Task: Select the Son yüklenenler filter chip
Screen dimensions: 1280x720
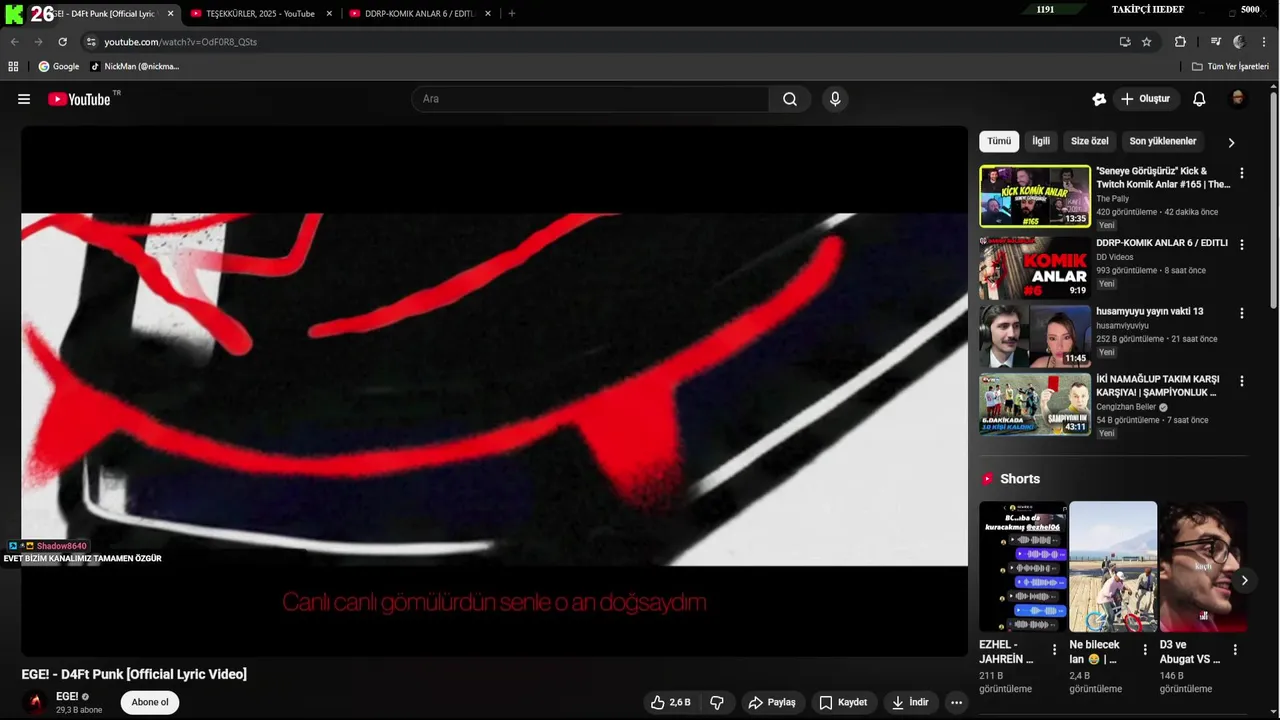Action: [x=1163, y=141]
